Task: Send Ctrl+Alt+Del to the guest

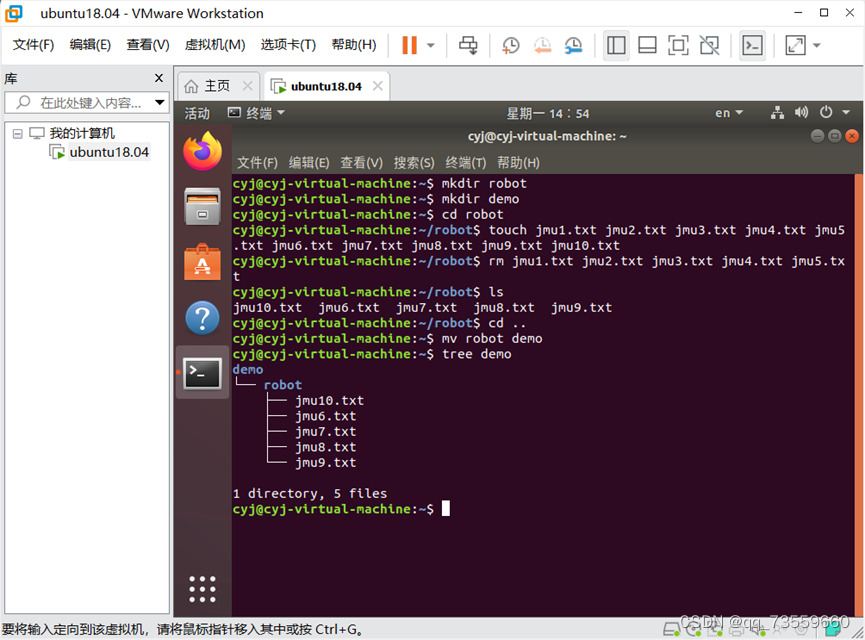Action: pos(469,44)
